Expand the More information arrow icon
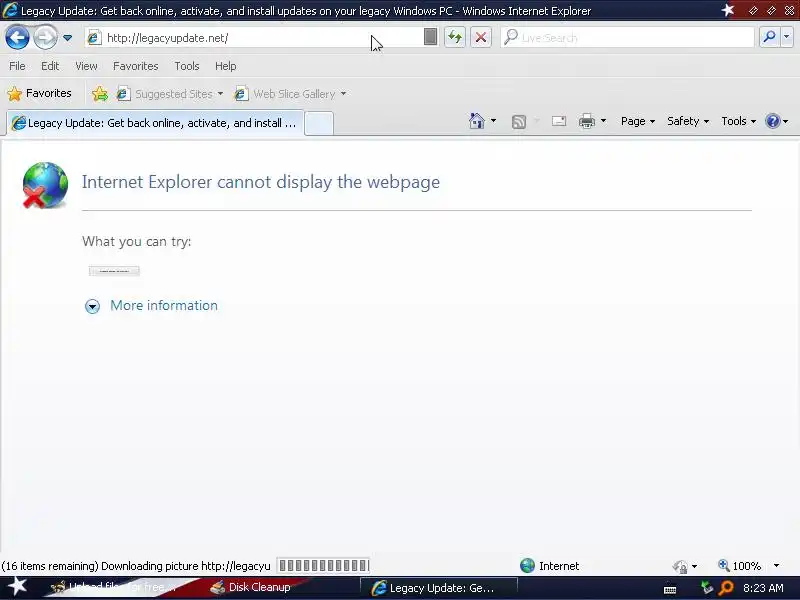The width and height of the screenshot is (800, 600). click(x=92, y=306)
